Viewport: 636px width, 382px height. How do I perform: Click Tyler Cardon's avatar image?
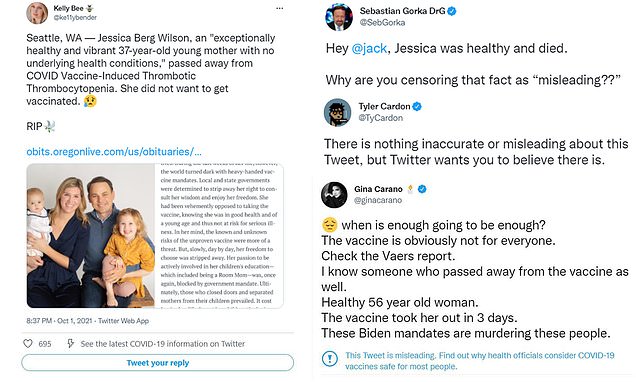pos(337,112)
